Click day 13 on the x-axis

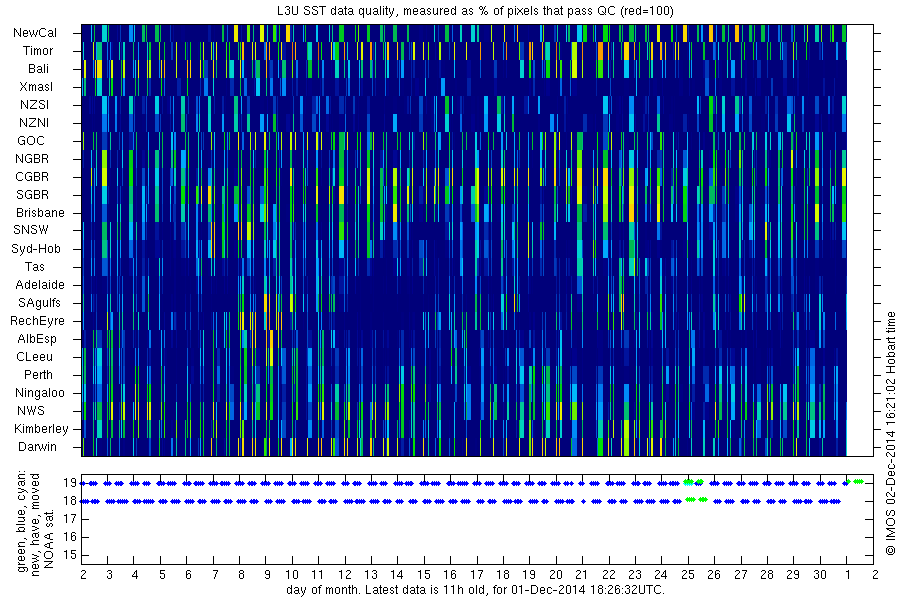[371, 575]
